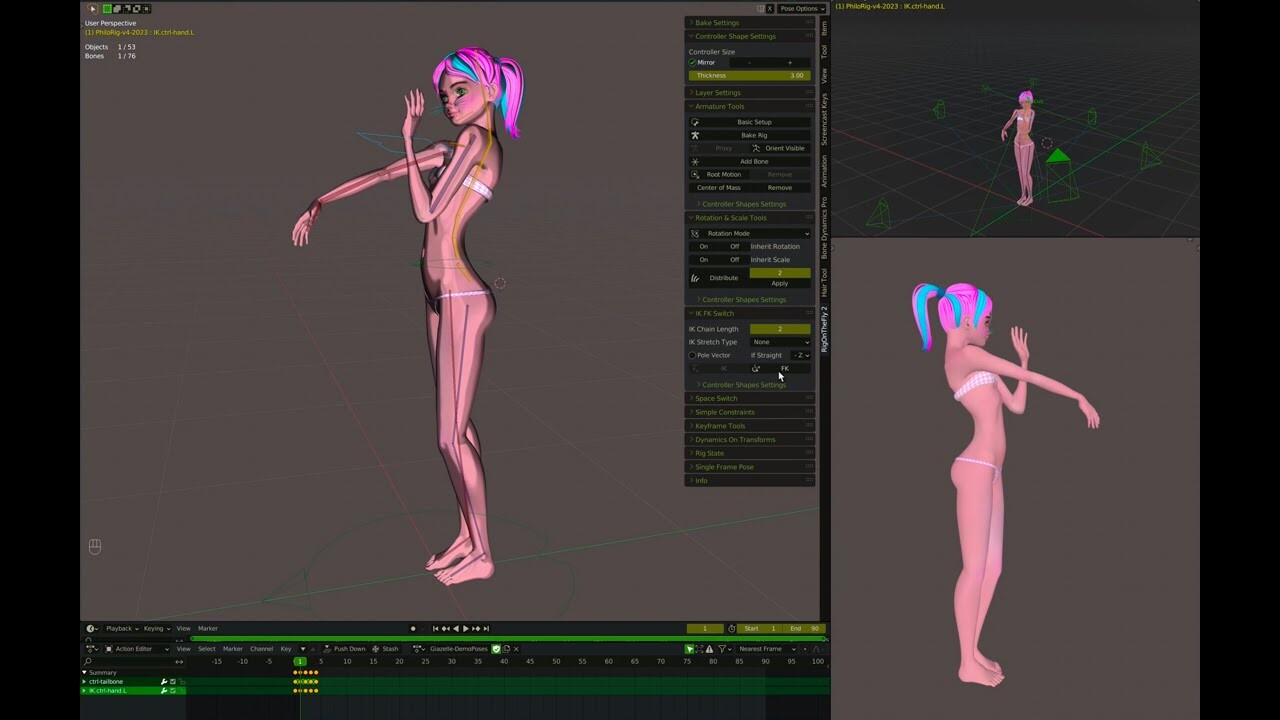Adjust the Thickness slider set to 3.00
Viewport: 1280px width, 720px height.
pyautogui.click(x=745, y=75)
